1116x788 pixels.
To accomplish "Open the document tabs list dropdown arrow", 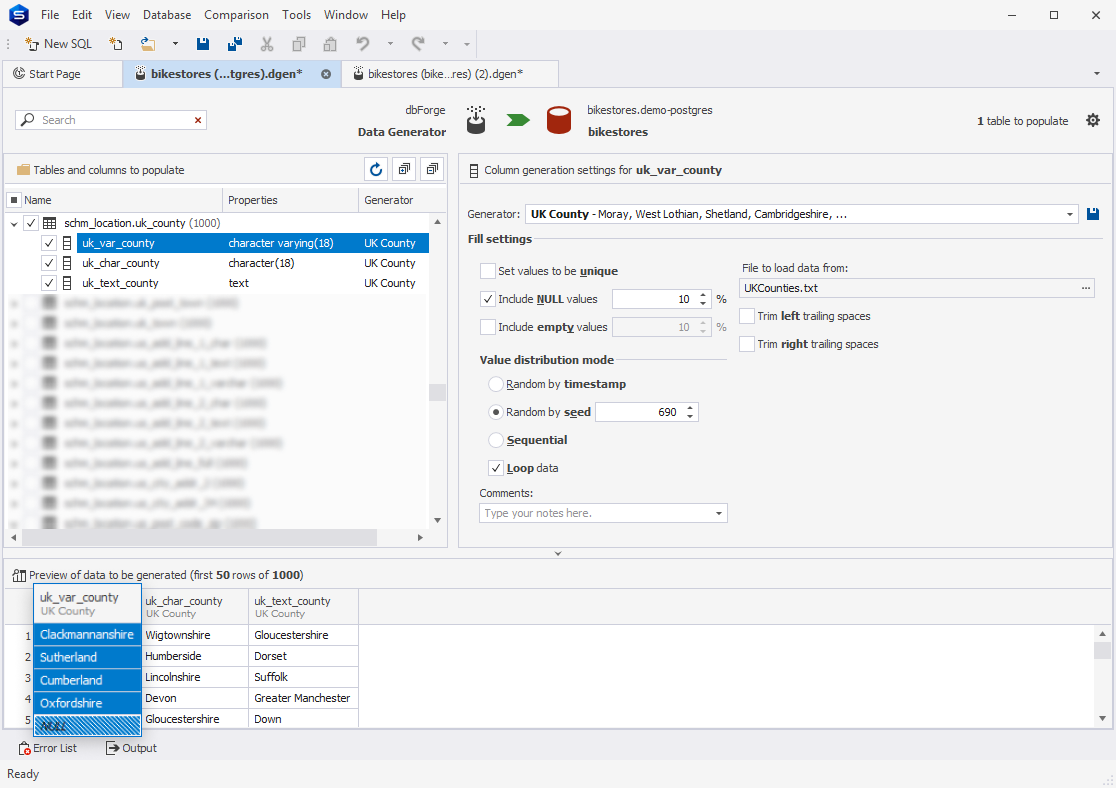I will (1097, 74).
